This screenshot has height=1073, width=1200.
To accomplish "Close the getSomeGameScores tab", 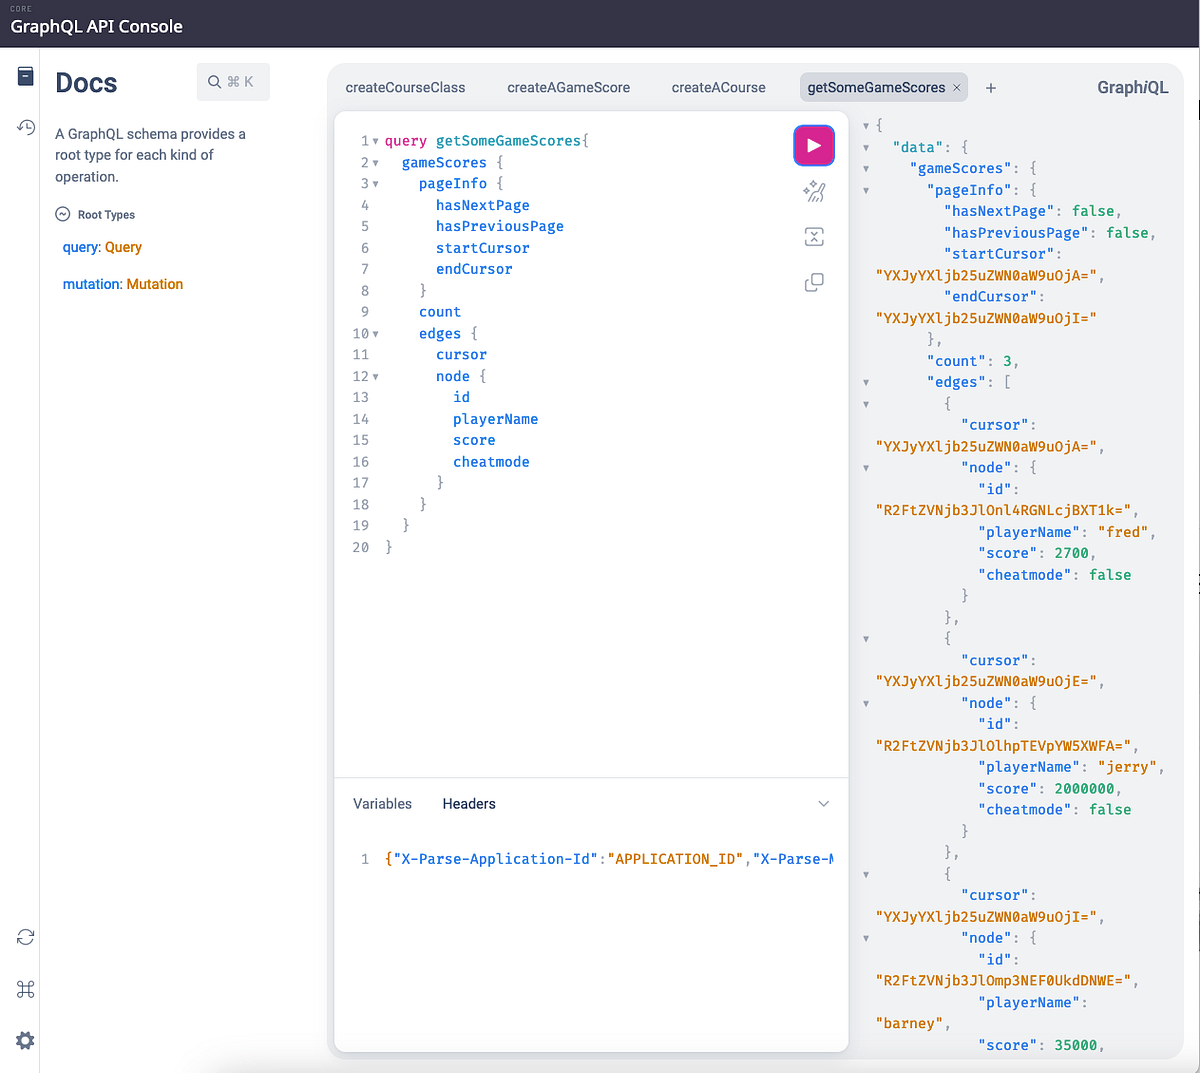I will point(956,87).
